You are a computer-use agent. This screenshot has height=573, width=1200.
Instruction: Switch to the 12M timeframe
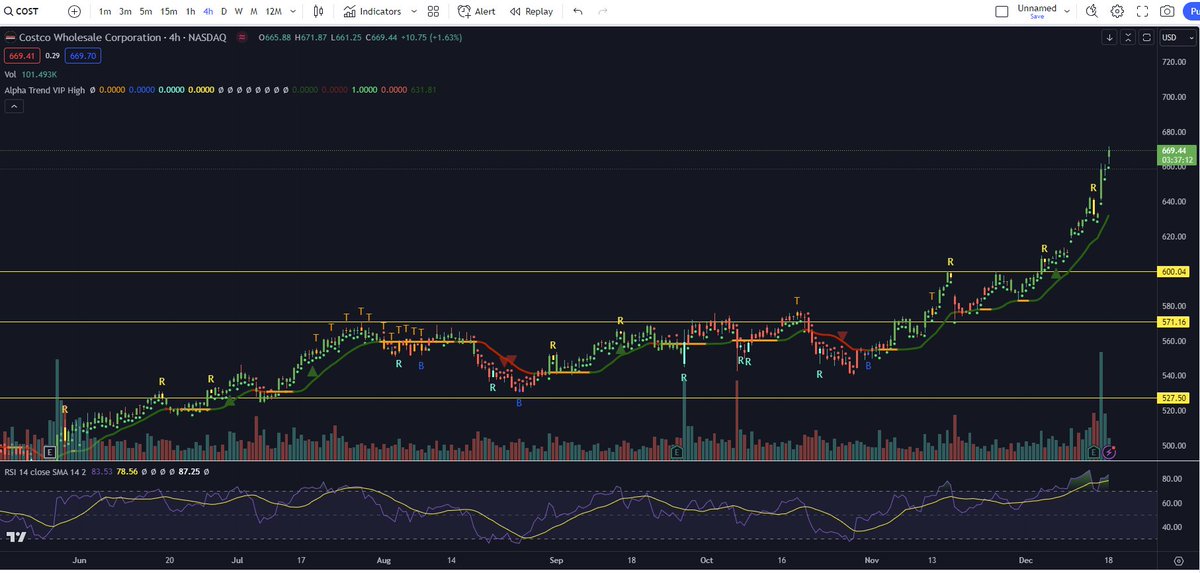pos(272,11)
